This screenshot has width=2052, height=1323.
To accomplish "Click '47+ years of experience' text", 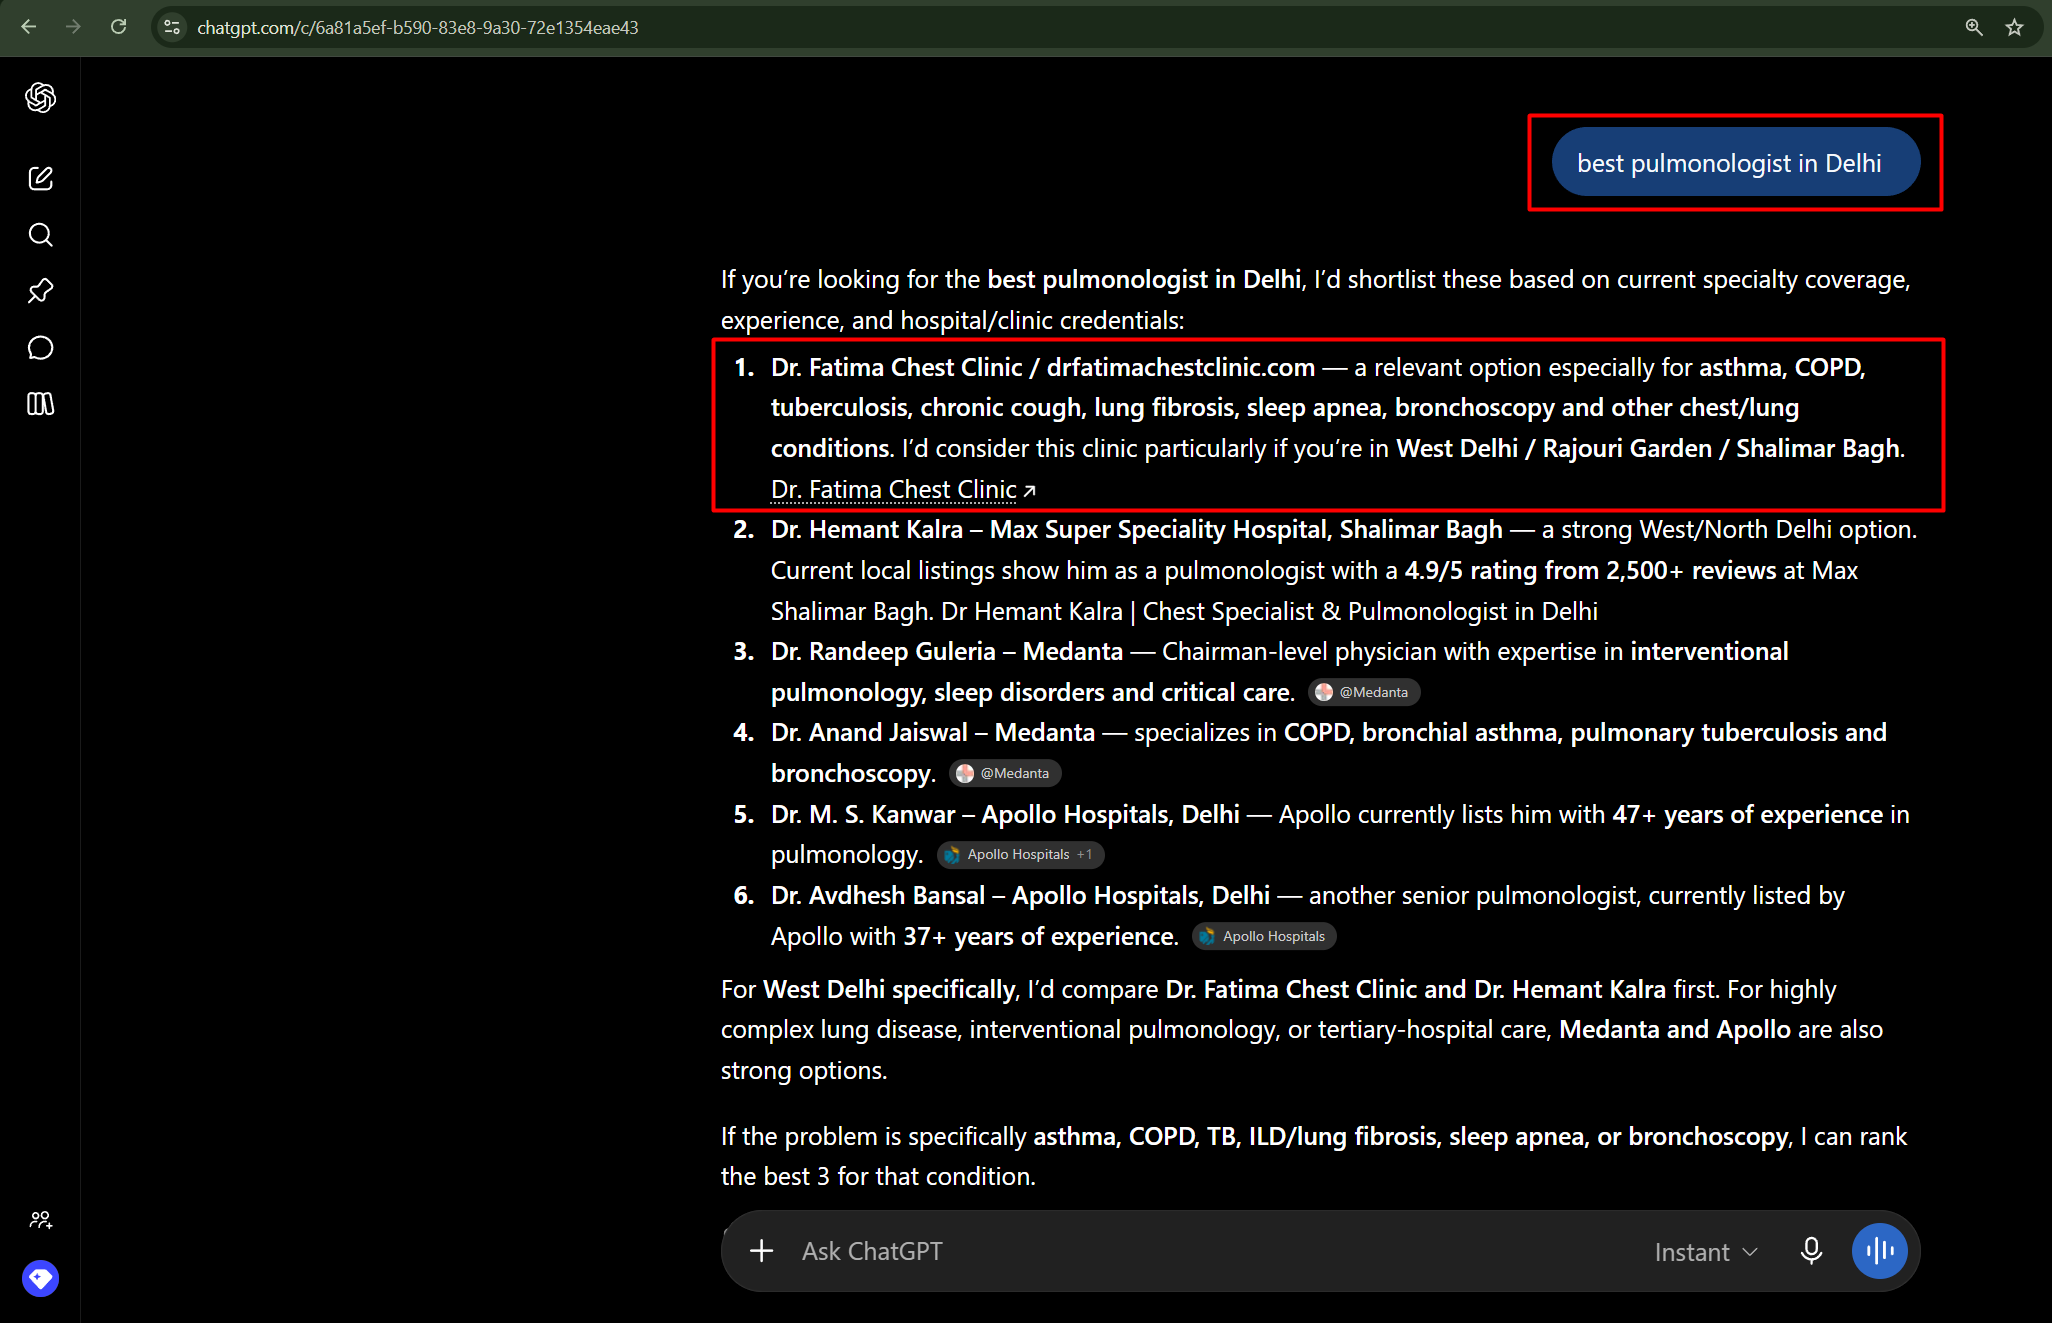I will click(1747, 814).
